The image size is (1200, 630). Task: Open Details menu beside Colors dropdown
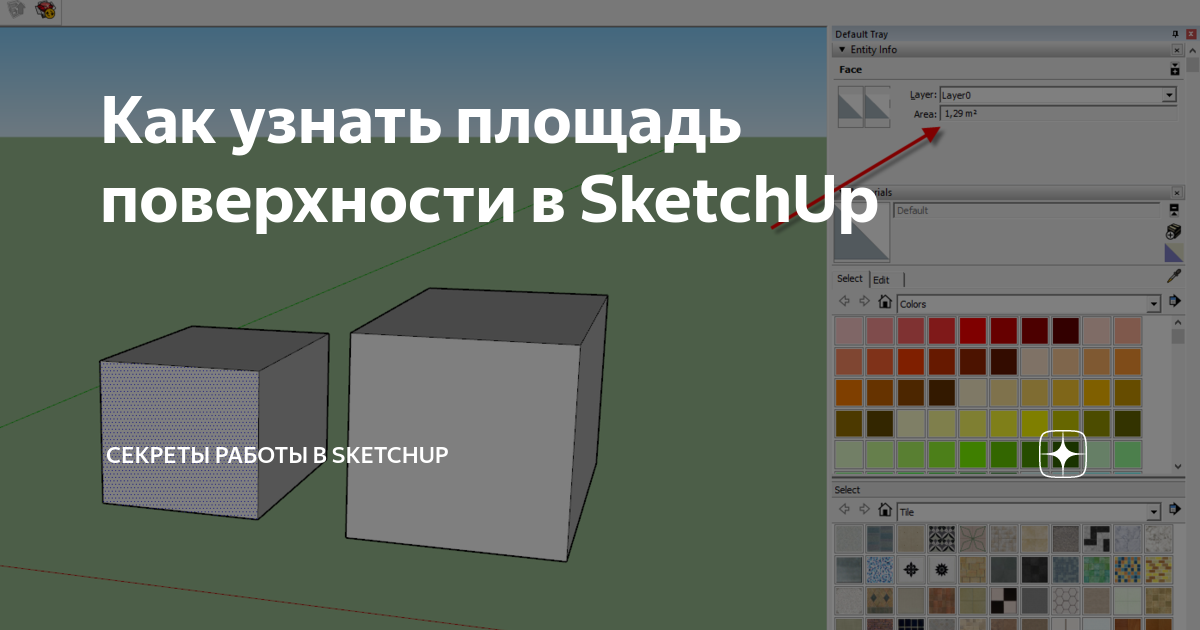pos(1176,301)
